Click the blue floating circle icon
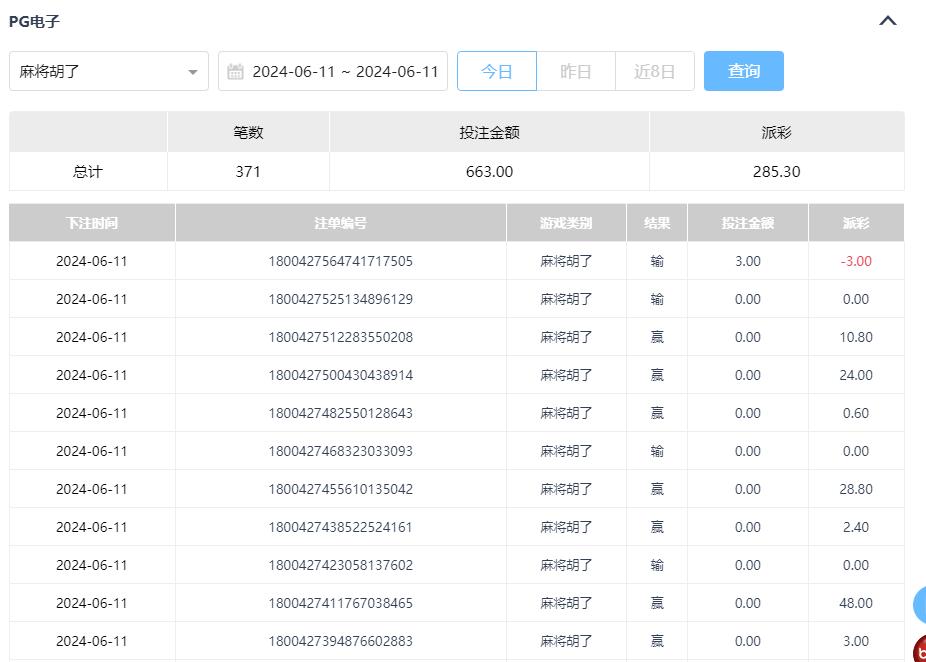Image resolution: width=926 pixels, height=662 pixels. coord(920,605)
